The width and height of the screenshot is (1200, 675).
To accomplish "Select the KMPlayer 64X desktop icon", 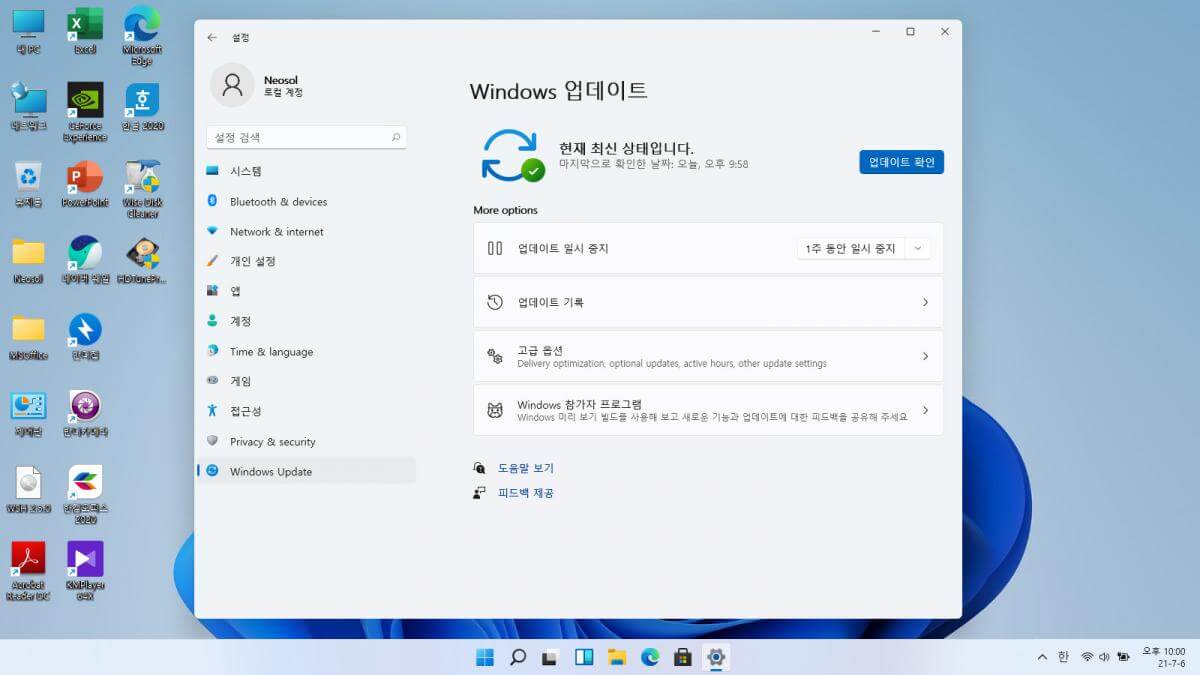I will tap(85, 571).
